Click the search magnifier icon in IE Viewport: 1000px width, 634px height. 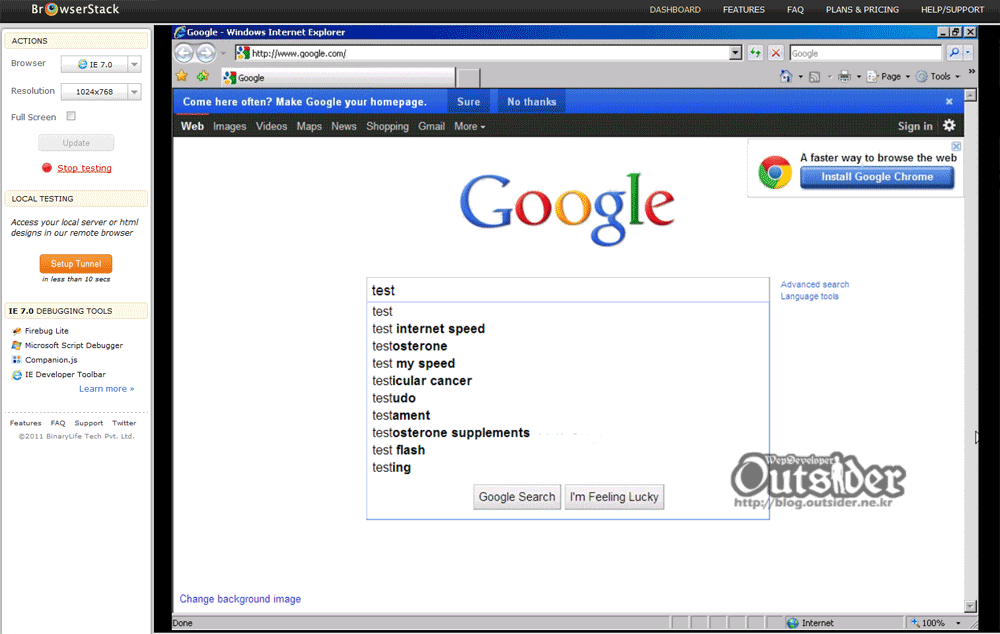pos(954,53)
